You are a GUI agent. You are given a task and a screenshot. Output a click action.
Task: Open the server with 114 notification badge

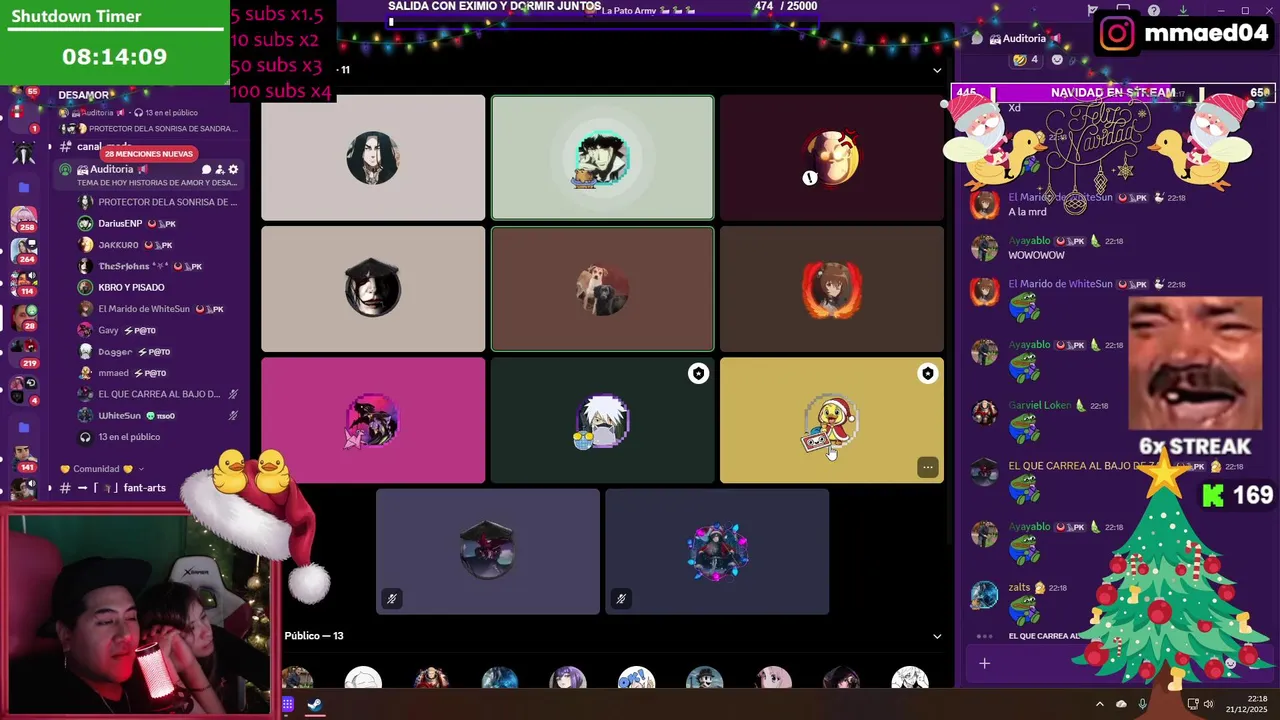pyautogui.click(x=23, y=282)
